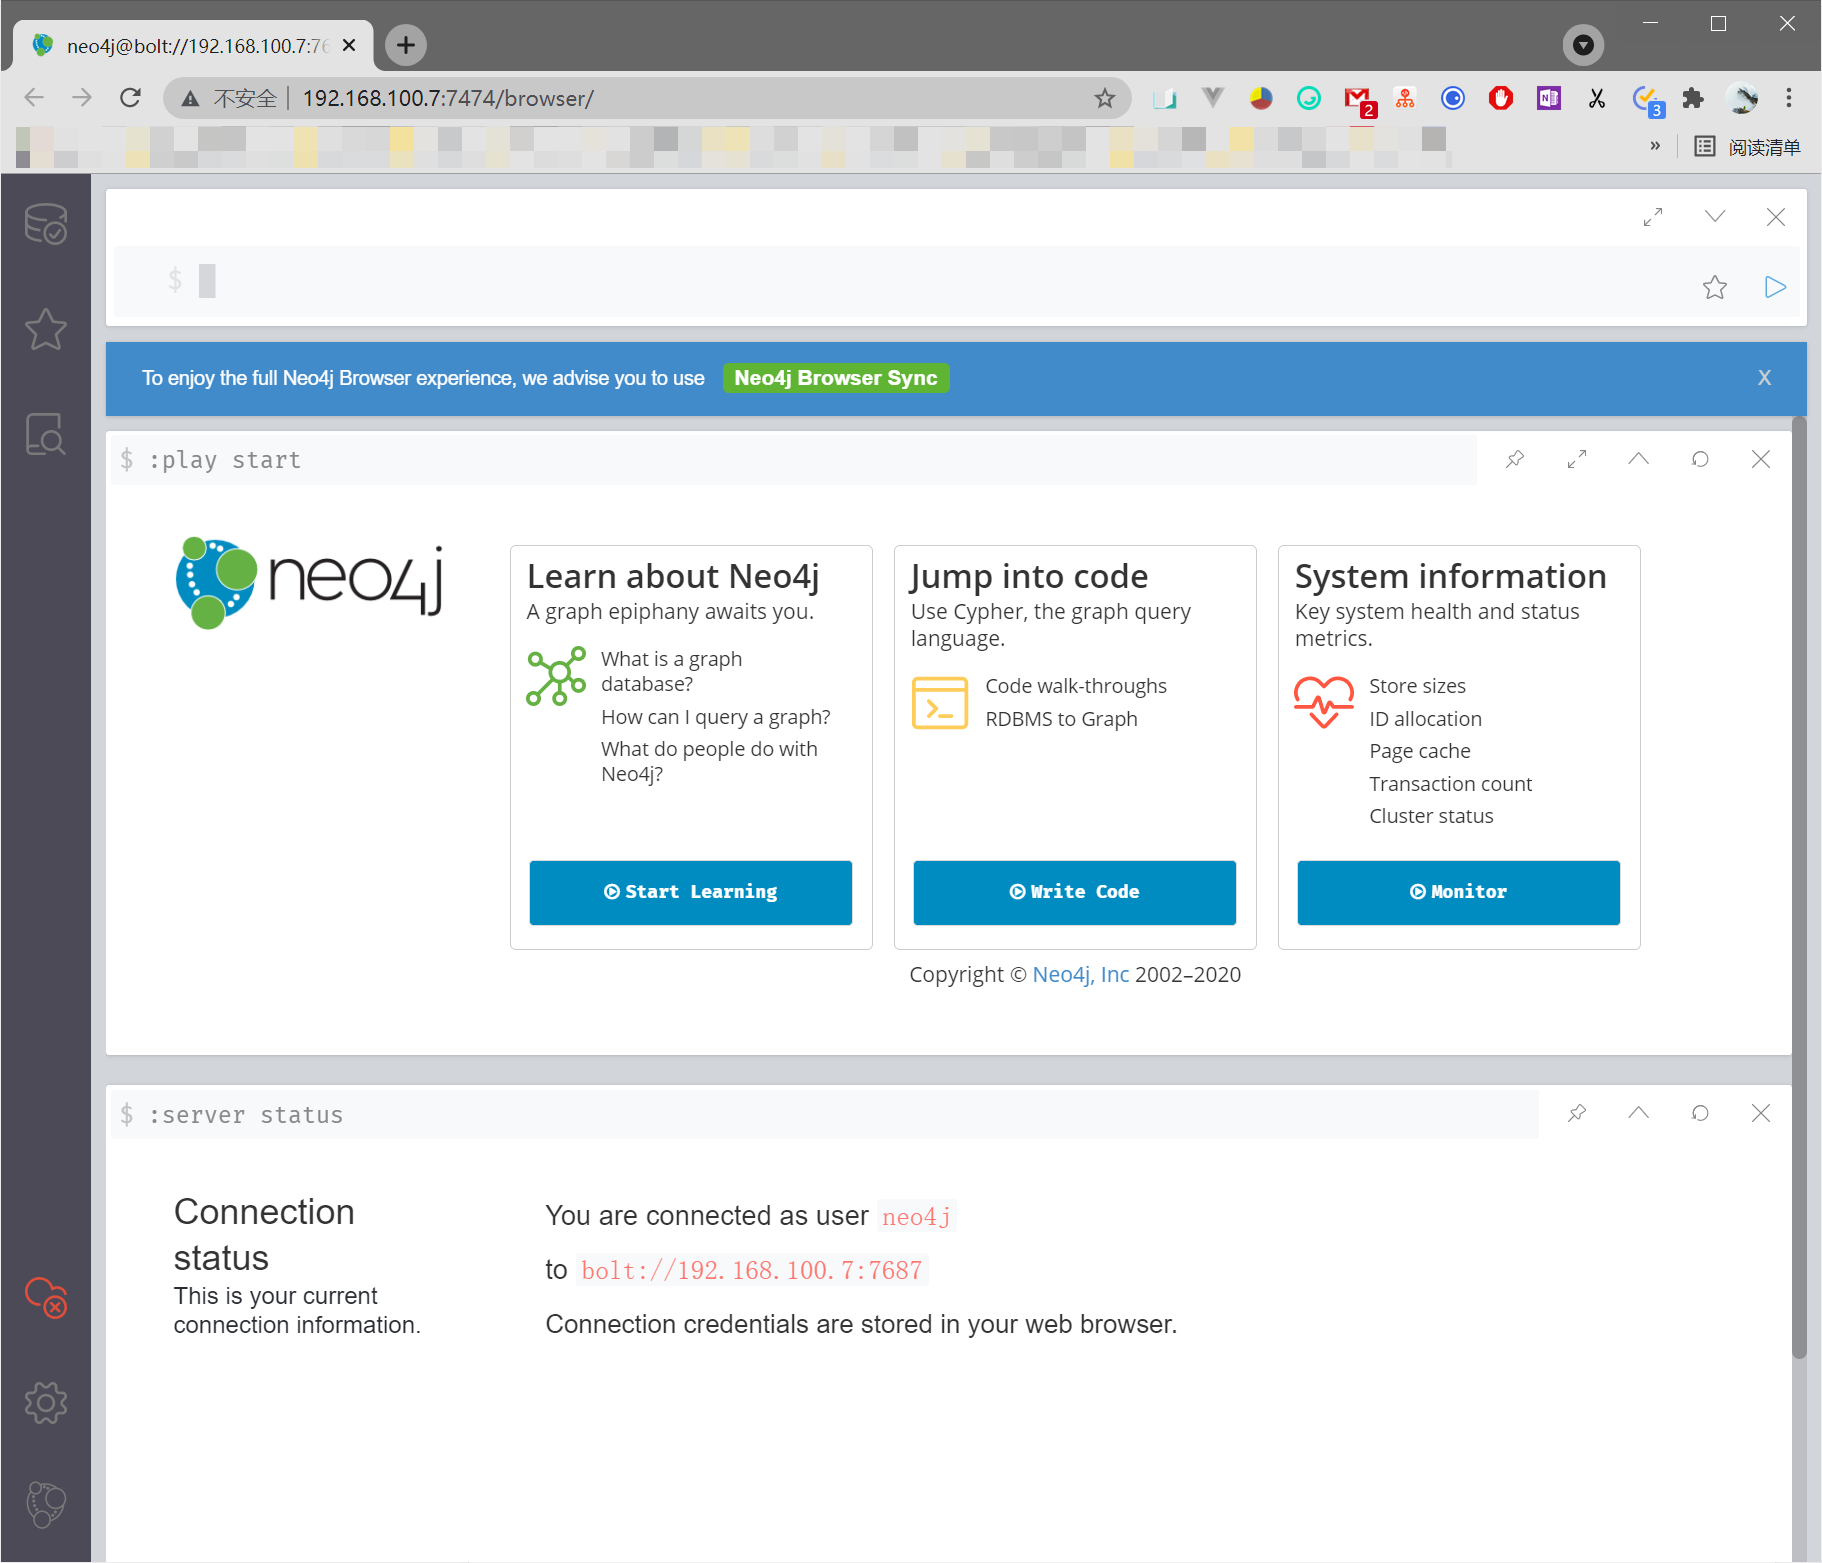The image size is (1822, 1563).
Task: Save editor query as favorite
Action: coord(1715,288)
